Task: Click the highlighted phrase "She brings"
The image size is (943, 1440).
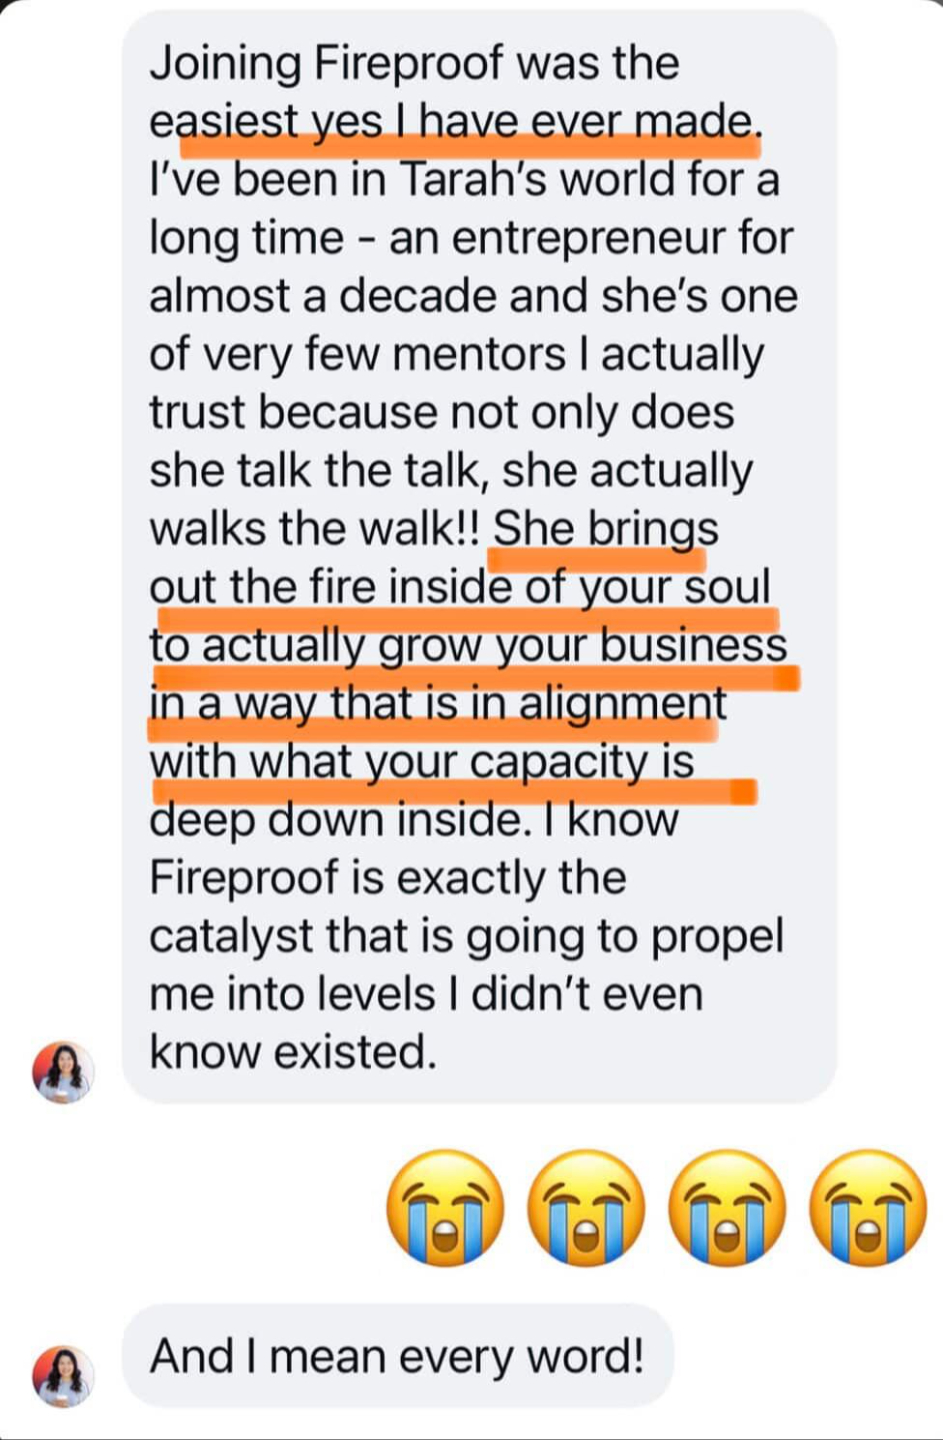Action: coord(605,529)
